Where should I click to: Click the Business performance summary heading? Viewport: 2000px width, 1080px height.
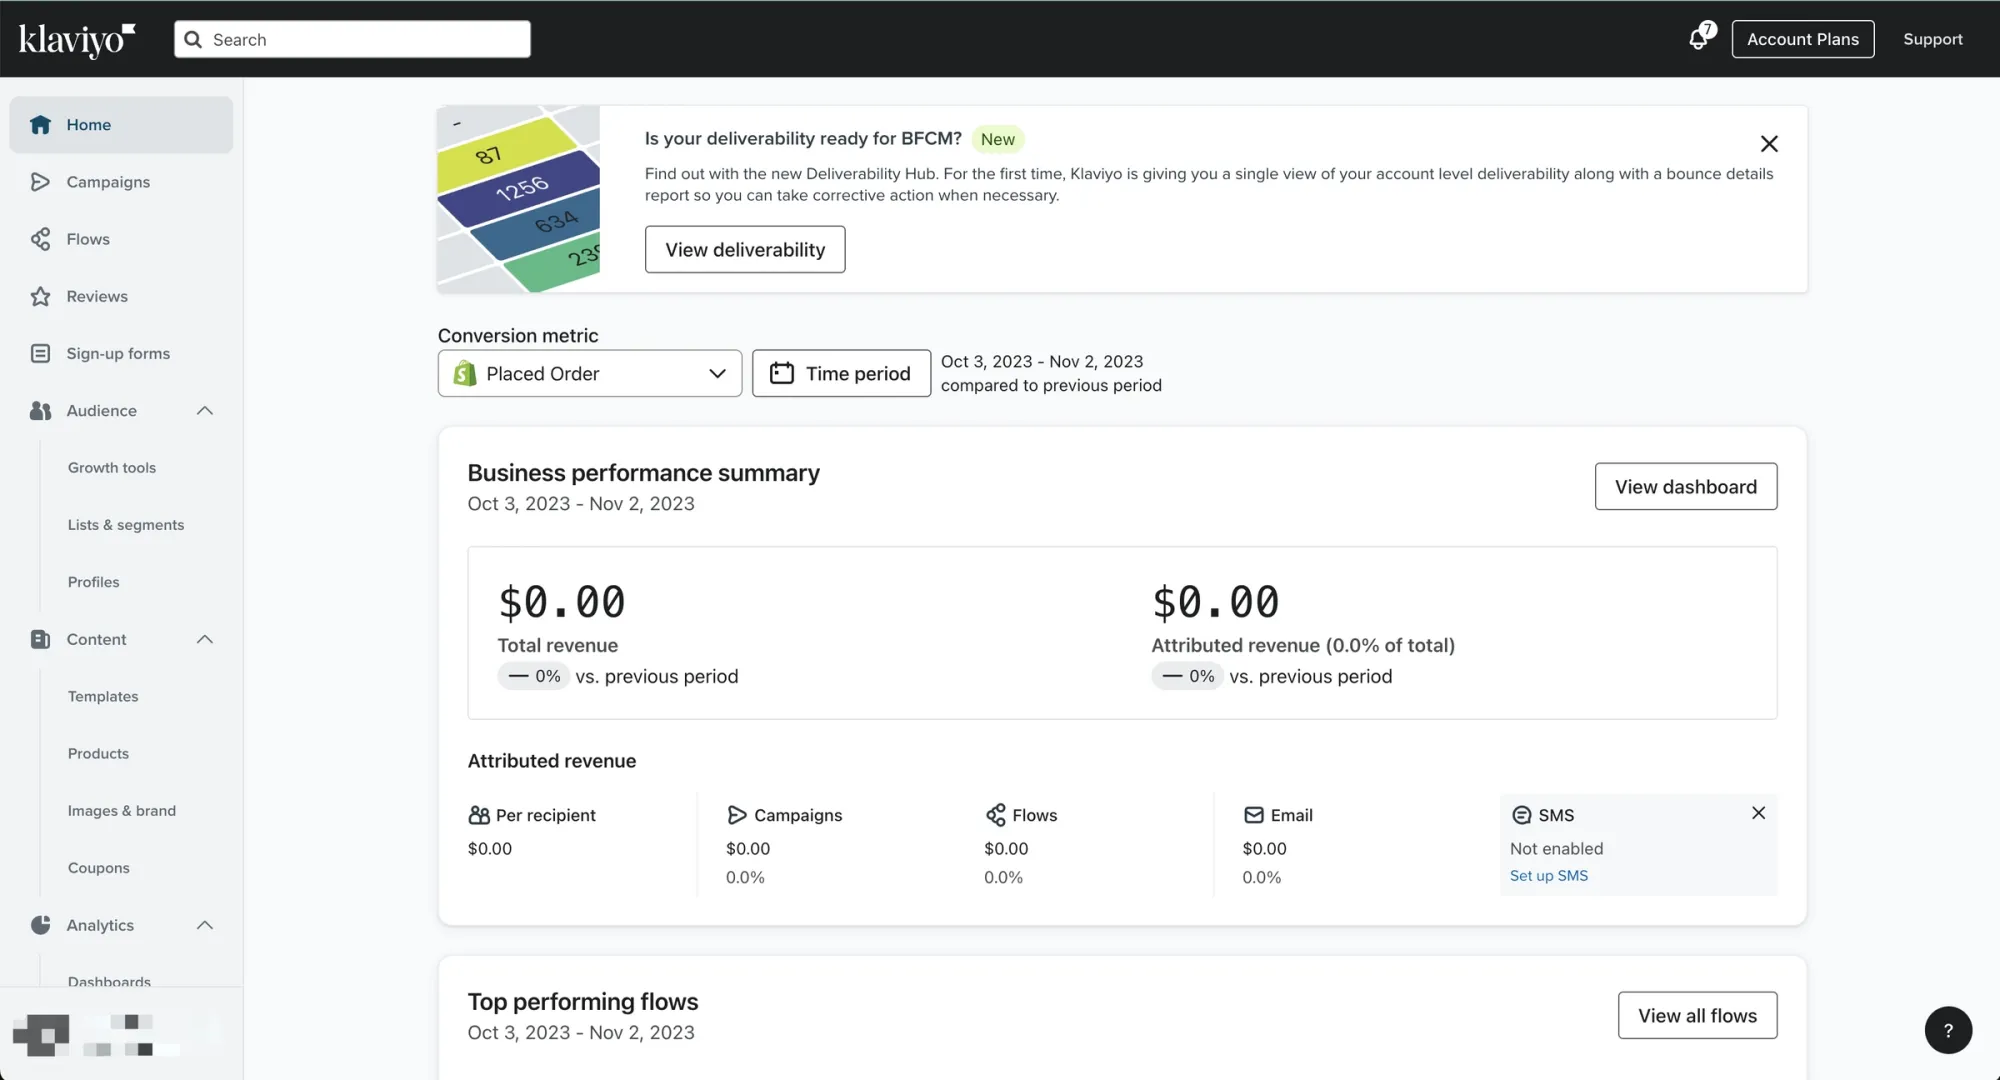click(644, 473)
